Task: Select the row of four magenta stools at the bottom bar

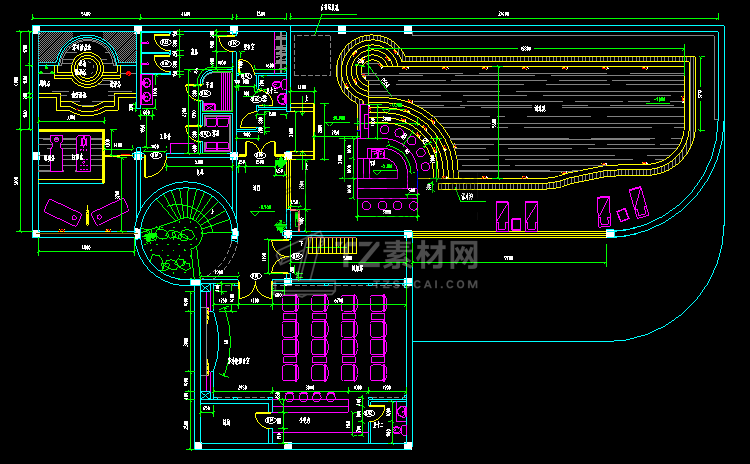Action: click(310, 397)
